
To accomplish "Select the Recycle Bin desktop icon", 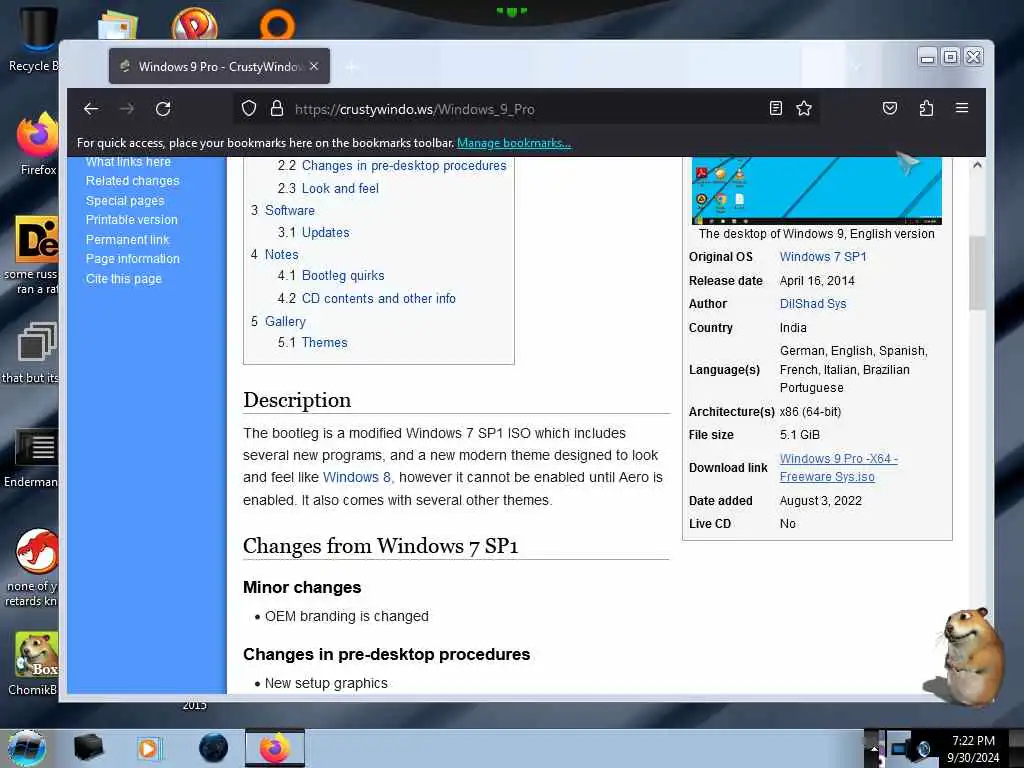I will click(36, 39).
